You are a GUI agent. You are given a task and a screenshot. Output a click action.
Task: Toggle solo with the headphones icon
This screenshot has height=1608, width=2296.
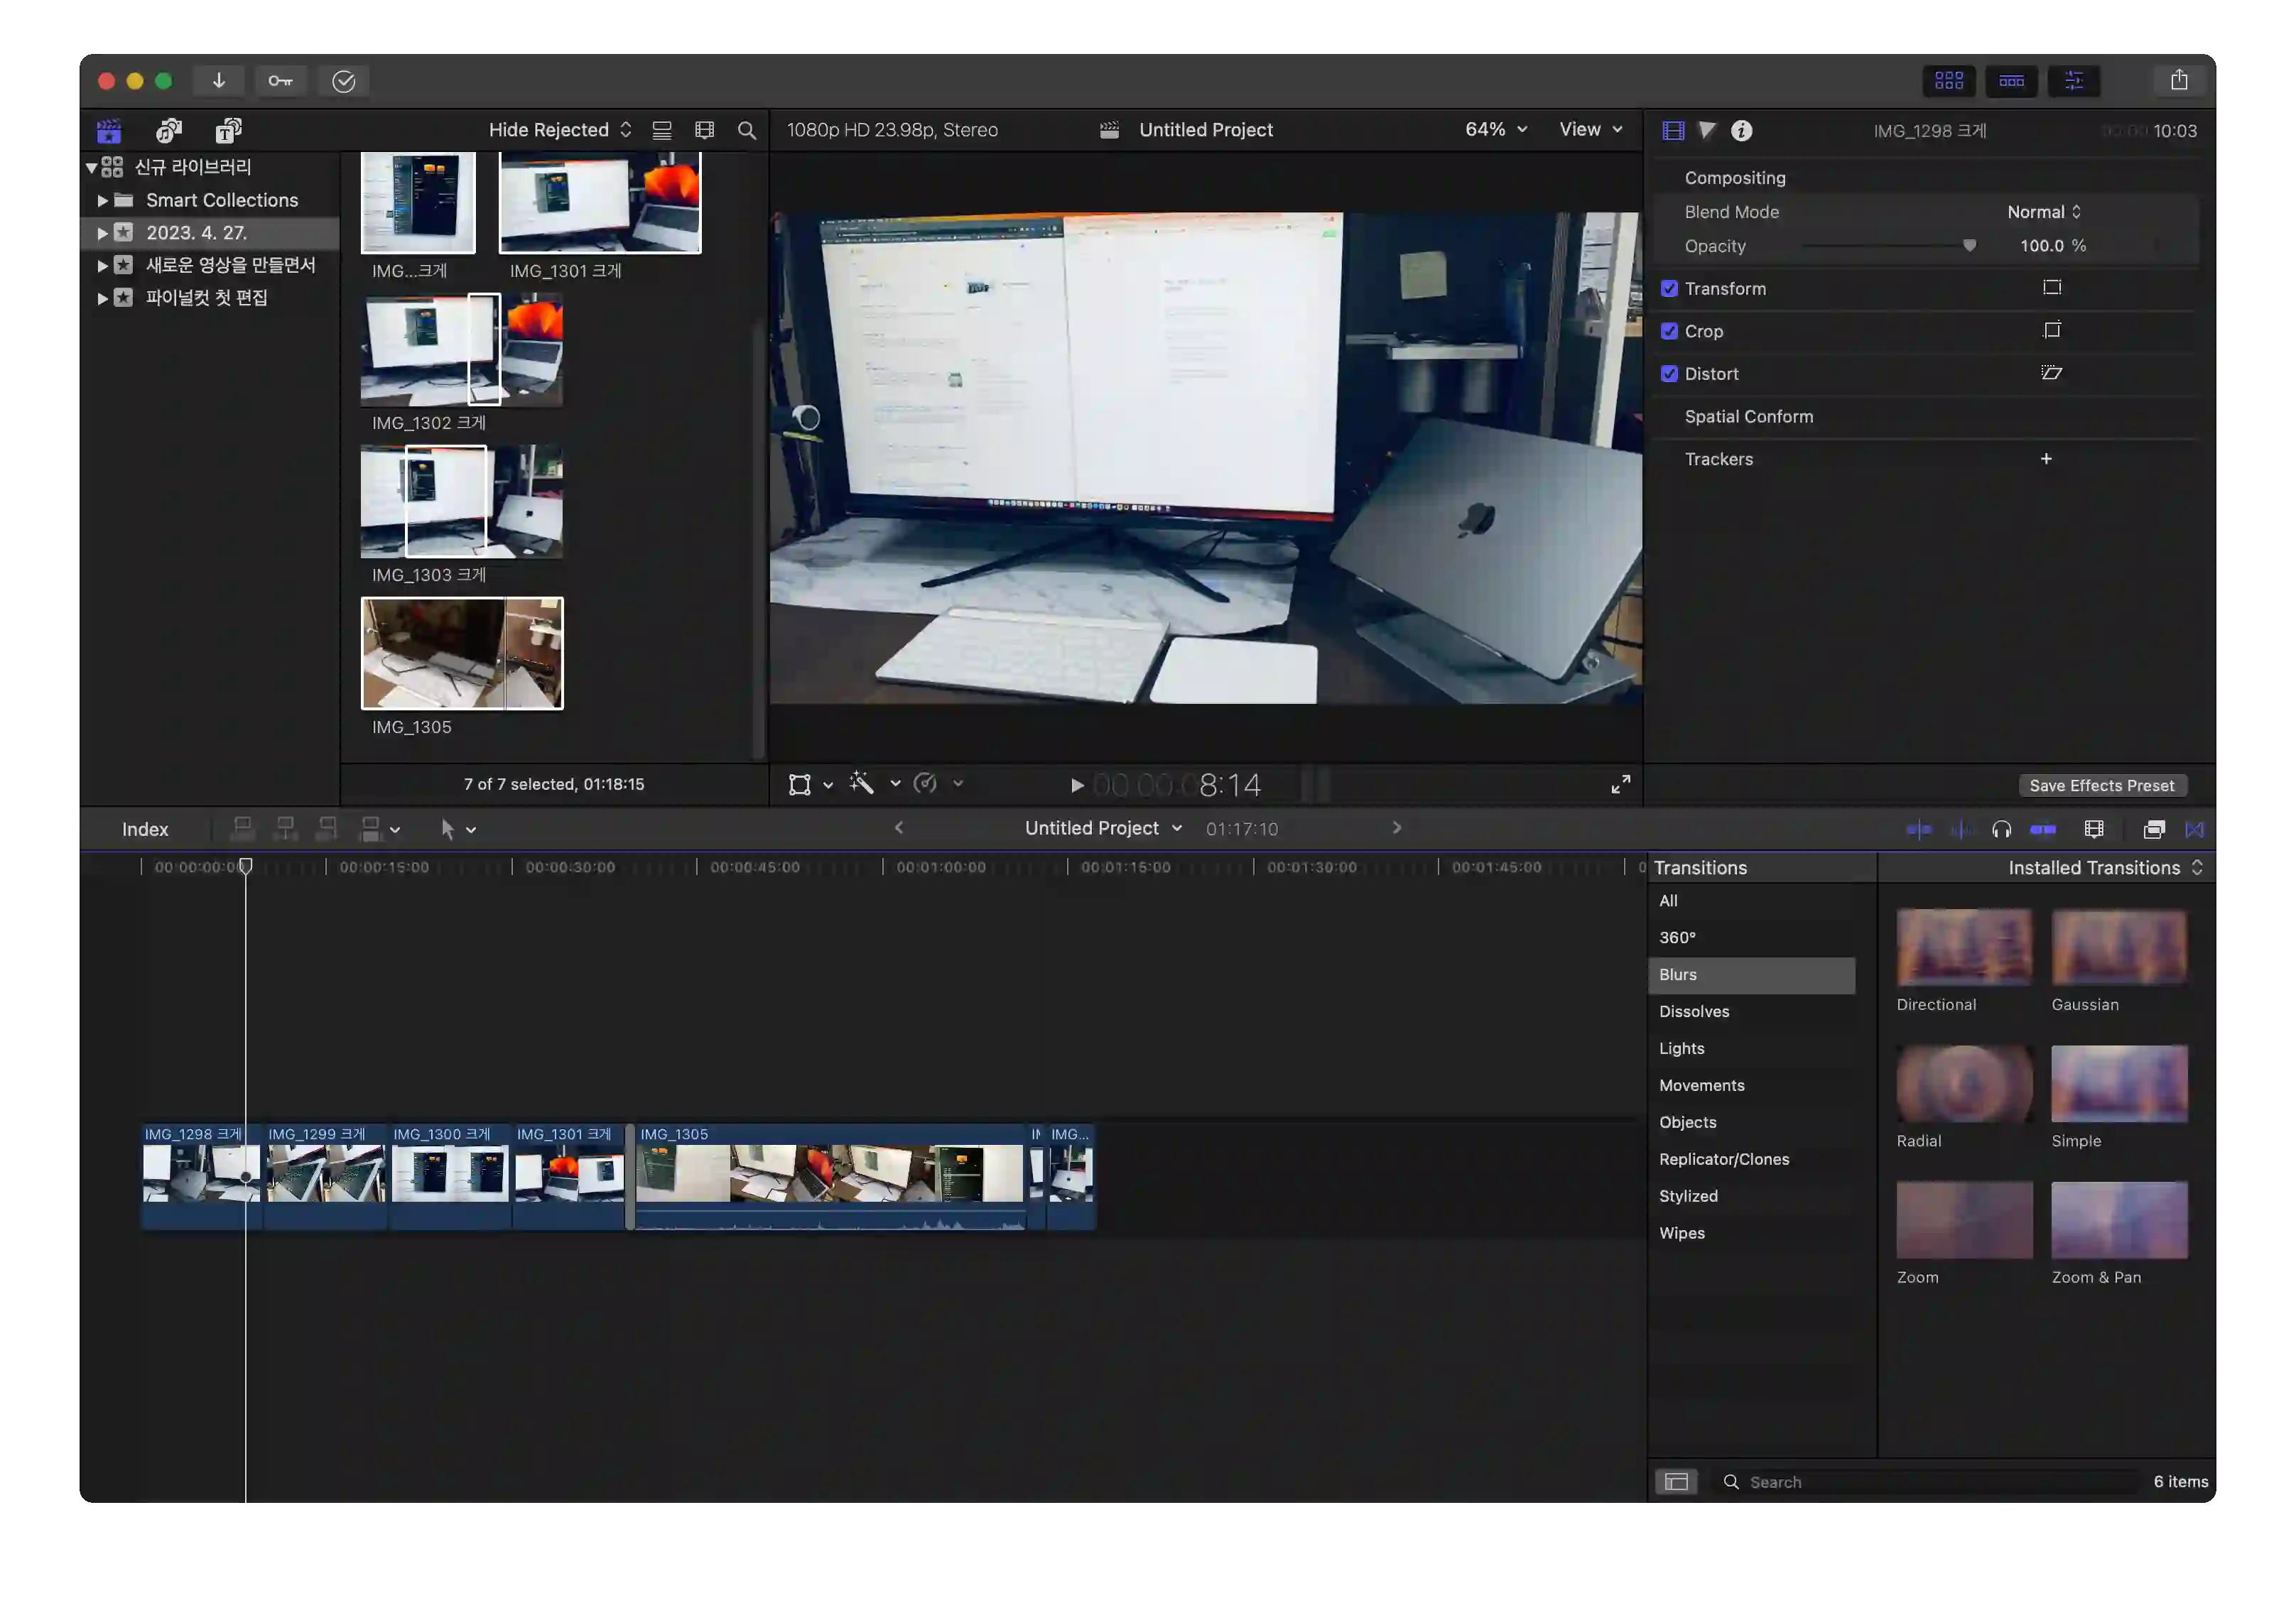point(2001,829)
